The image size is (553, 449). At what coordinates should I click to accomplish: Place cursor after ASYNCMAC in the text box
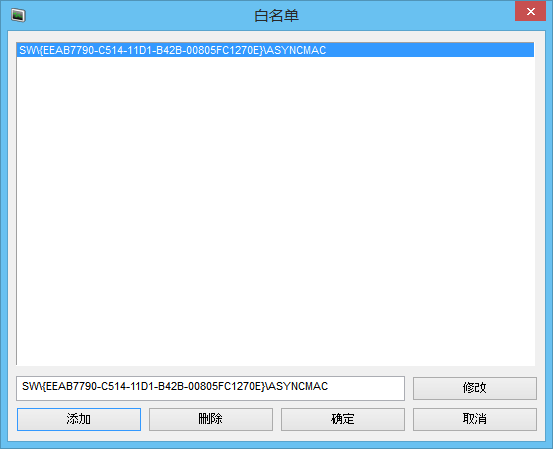click(x=329, y=387)
